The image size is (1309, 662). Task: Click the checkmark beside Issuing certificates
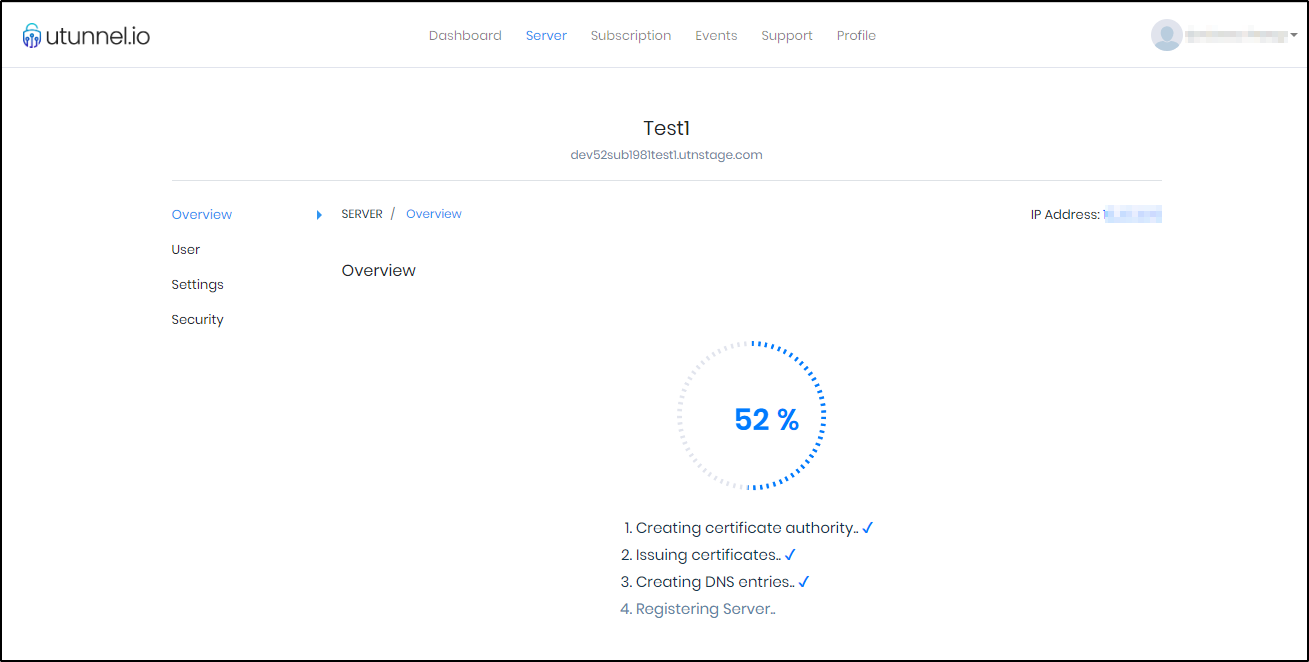coord(790,554)
